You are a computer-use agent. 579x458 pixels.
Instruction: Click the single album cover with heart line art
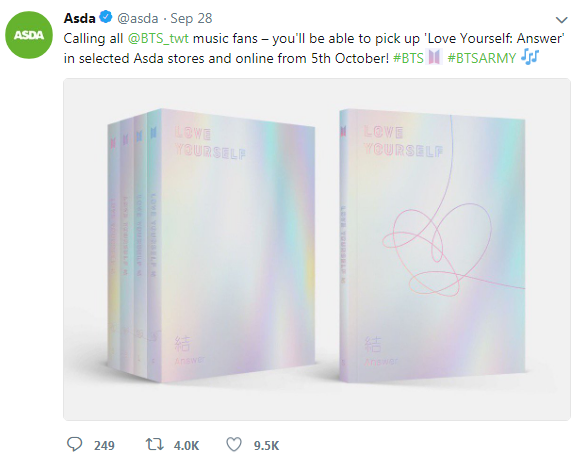(432, 246)
